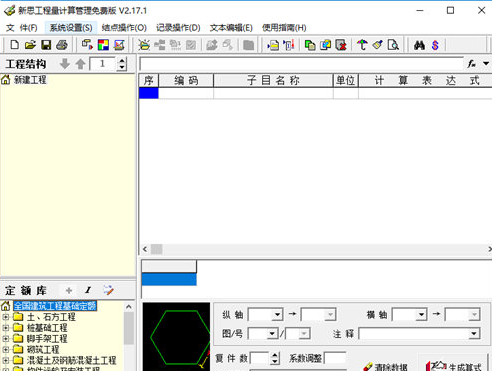492x371 pixels.
Task: Click the formula input field at top
Action: [x=302, y=63]
